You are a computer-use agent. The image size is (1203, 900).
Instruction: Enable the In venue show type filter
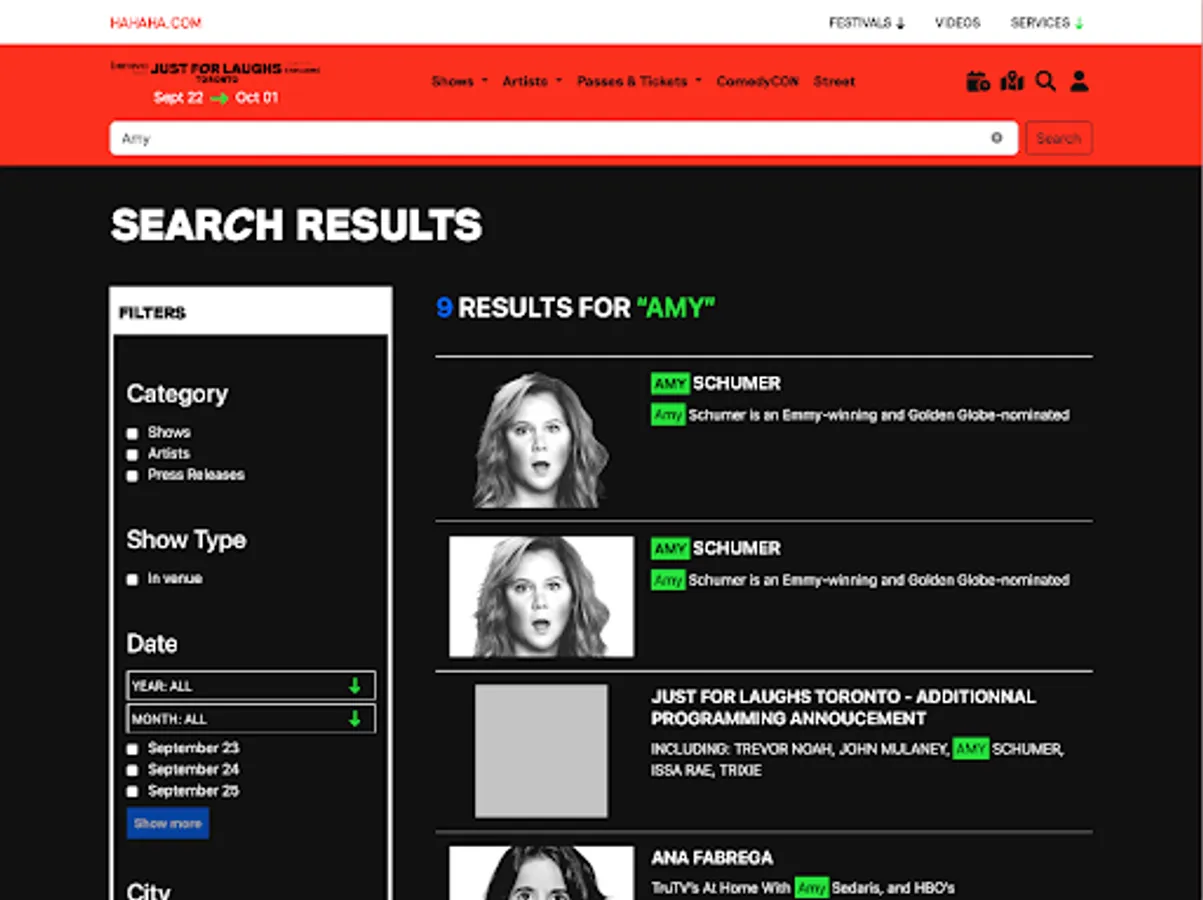click(132, 579)
